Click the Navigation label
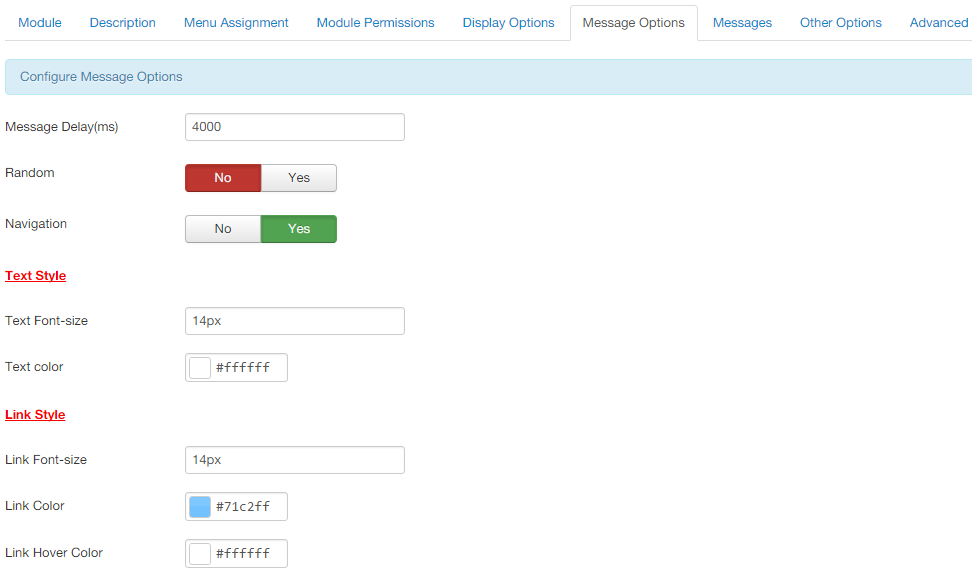This screenshot has height=571, width=972. click(36, 224)
